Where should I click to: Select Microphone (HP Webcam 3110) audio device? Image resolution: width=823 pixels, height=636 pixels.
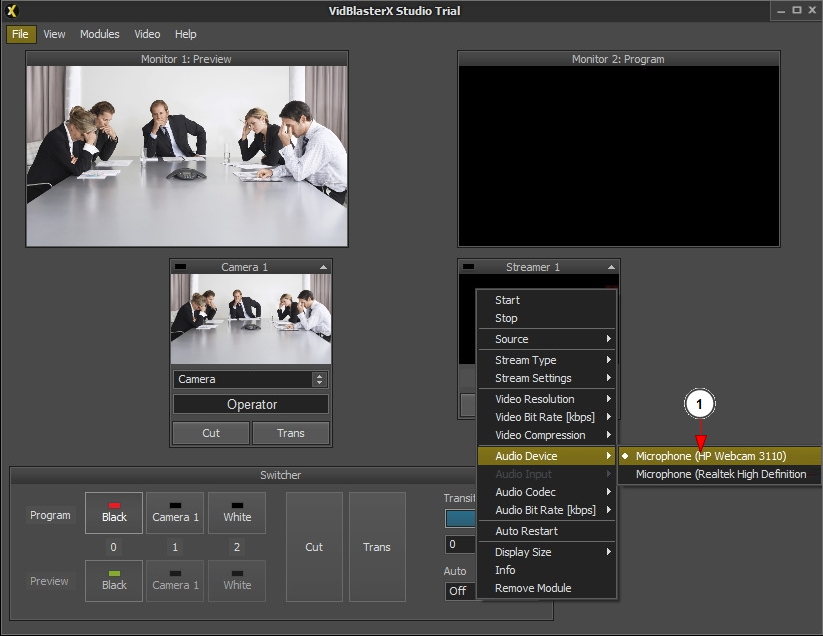[720, 456]
